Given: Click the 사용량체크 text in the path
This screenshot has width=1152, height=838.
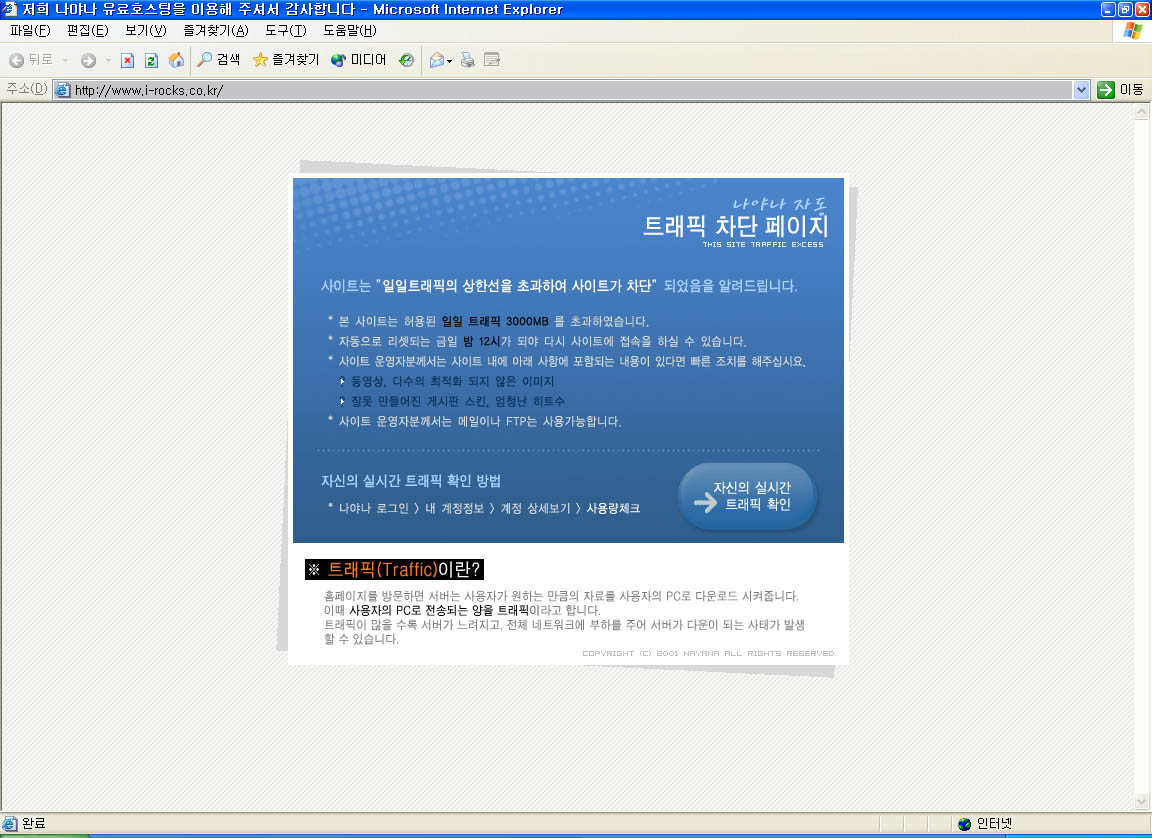Looking at the screenshot, I should coord(613,508).
